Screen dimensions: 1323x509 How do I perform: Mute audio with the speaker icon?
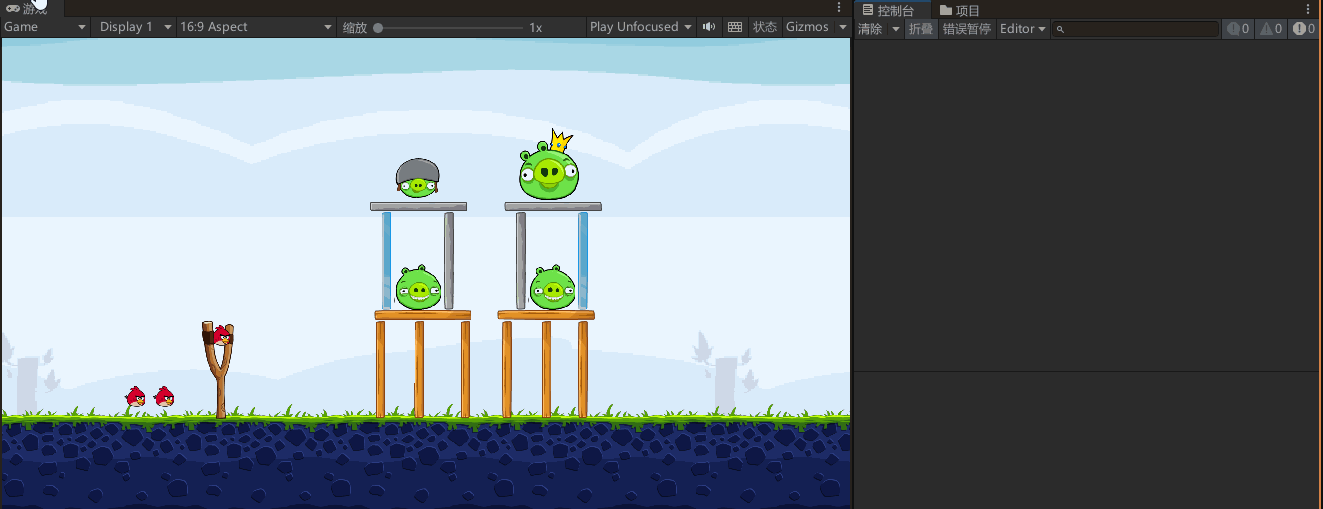(709, 27)
